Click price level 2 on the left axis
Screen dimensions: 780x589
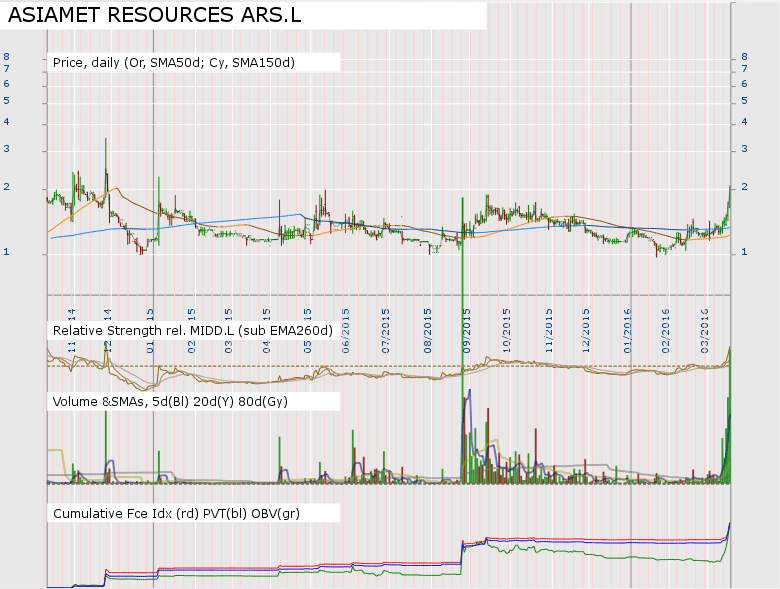coord(6,188)
